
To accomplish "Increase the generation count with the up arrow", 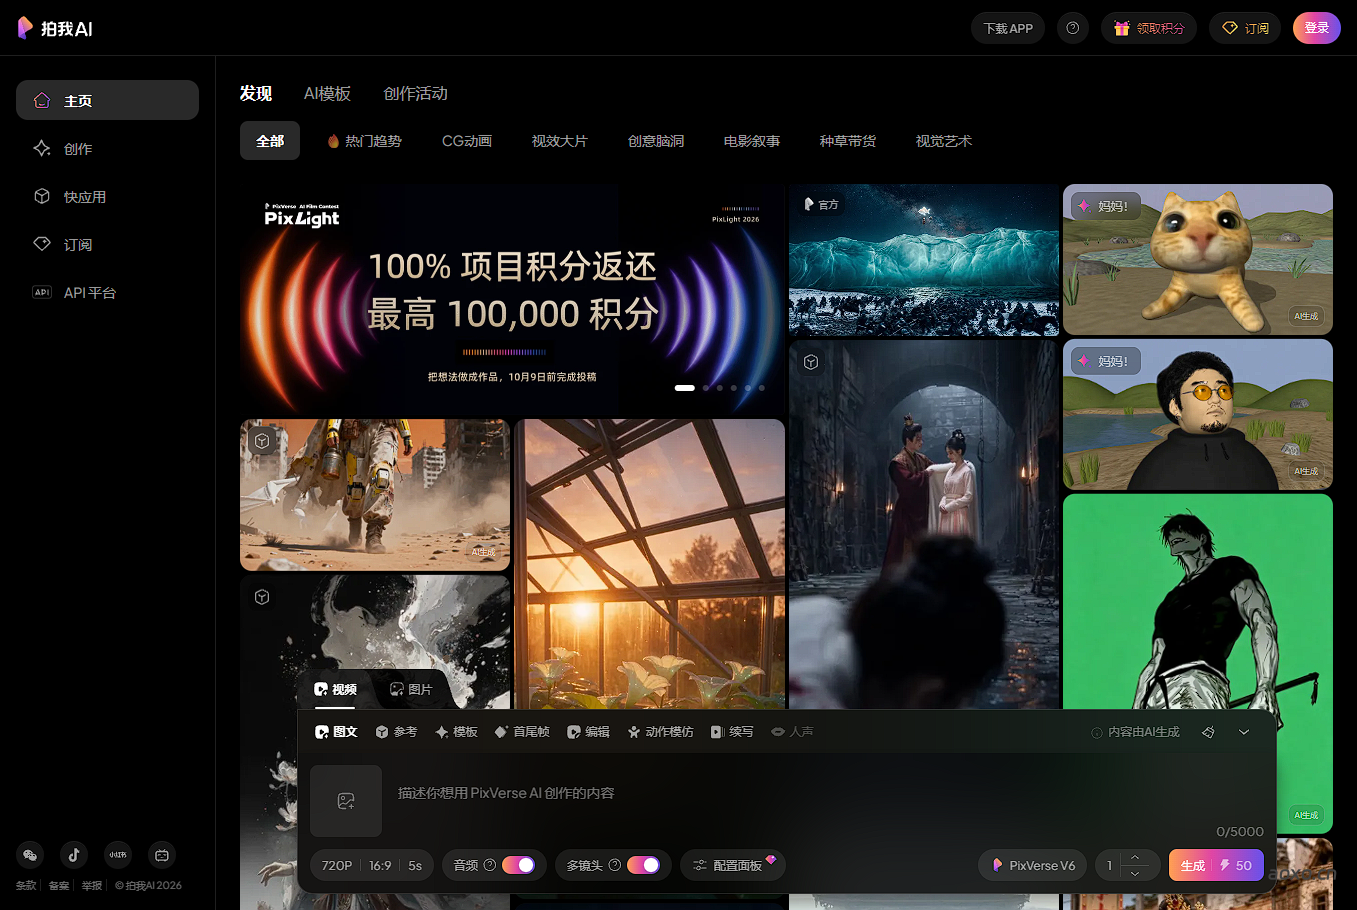I will pos(1135,857).
